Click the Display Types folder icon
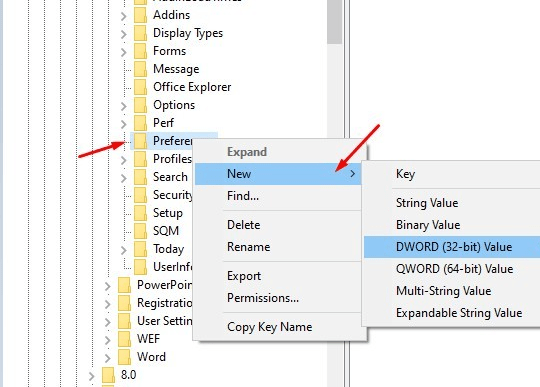Screen dimensions: 540x387 pos(140,33)
